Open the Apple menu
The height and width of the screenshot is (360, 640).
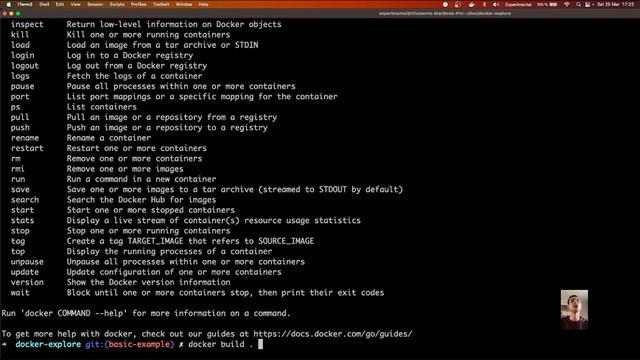[9, 4]
